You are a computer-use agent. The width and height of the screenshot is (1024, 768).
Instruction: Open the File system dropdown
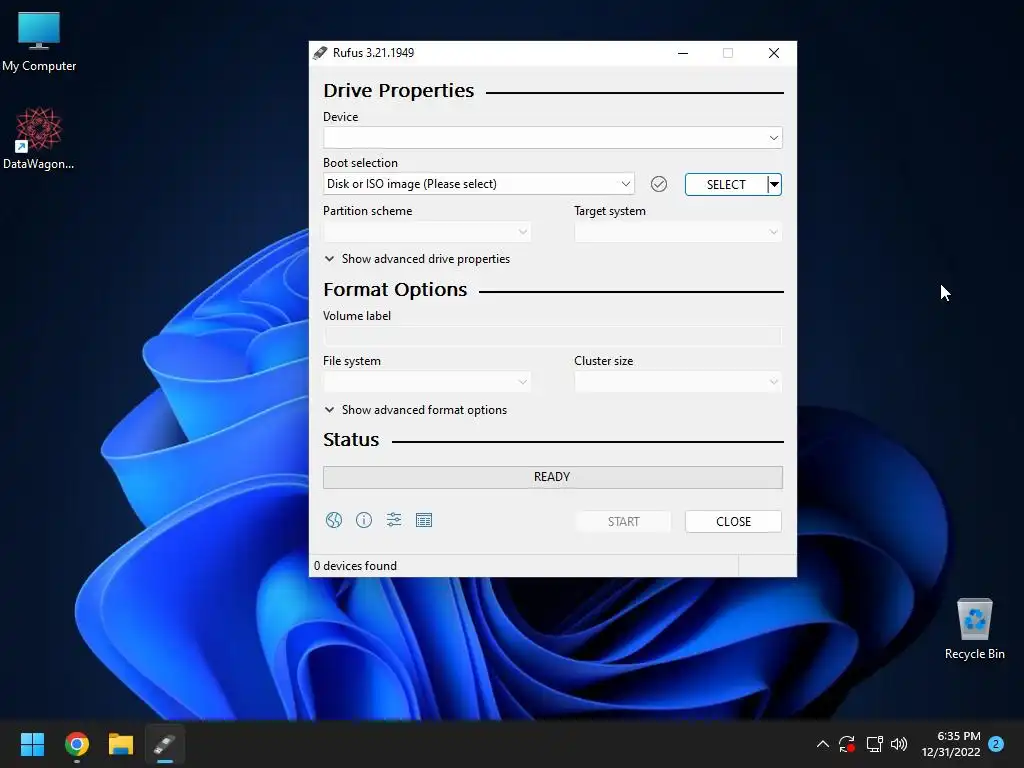coord(427,381)
